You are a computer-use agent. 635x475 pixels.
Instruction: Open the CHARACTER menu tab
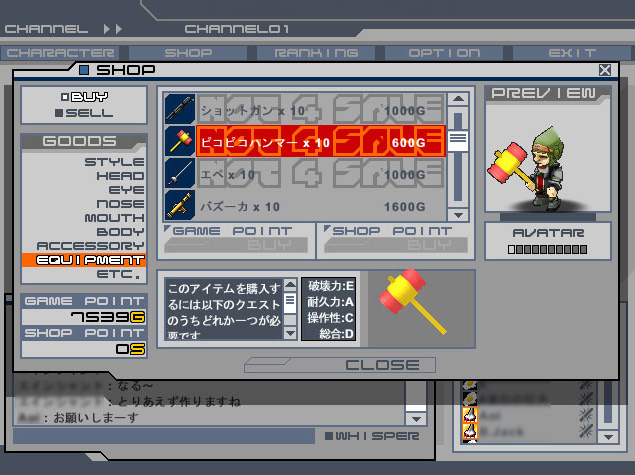click(x=60, y=53)
